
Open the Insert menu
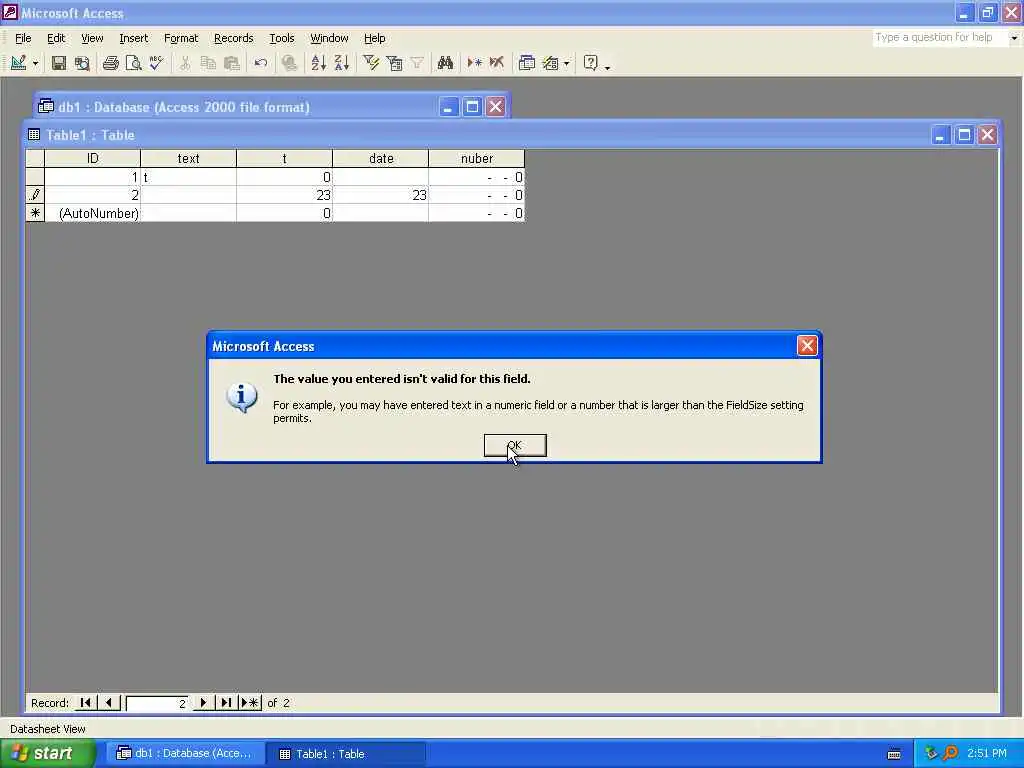coord(134,38)
